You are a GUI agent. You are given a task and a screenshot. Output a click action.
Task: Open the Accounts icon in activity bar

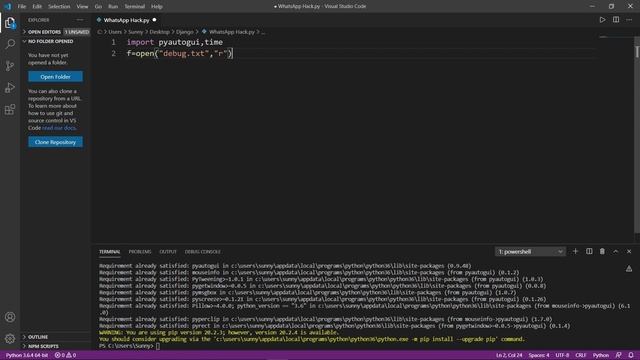10,317
